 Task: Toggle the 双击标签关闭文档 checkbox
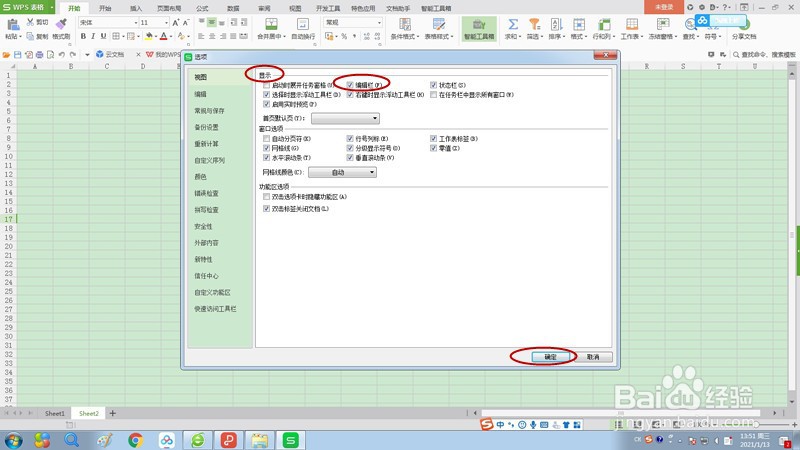point(266,209)
